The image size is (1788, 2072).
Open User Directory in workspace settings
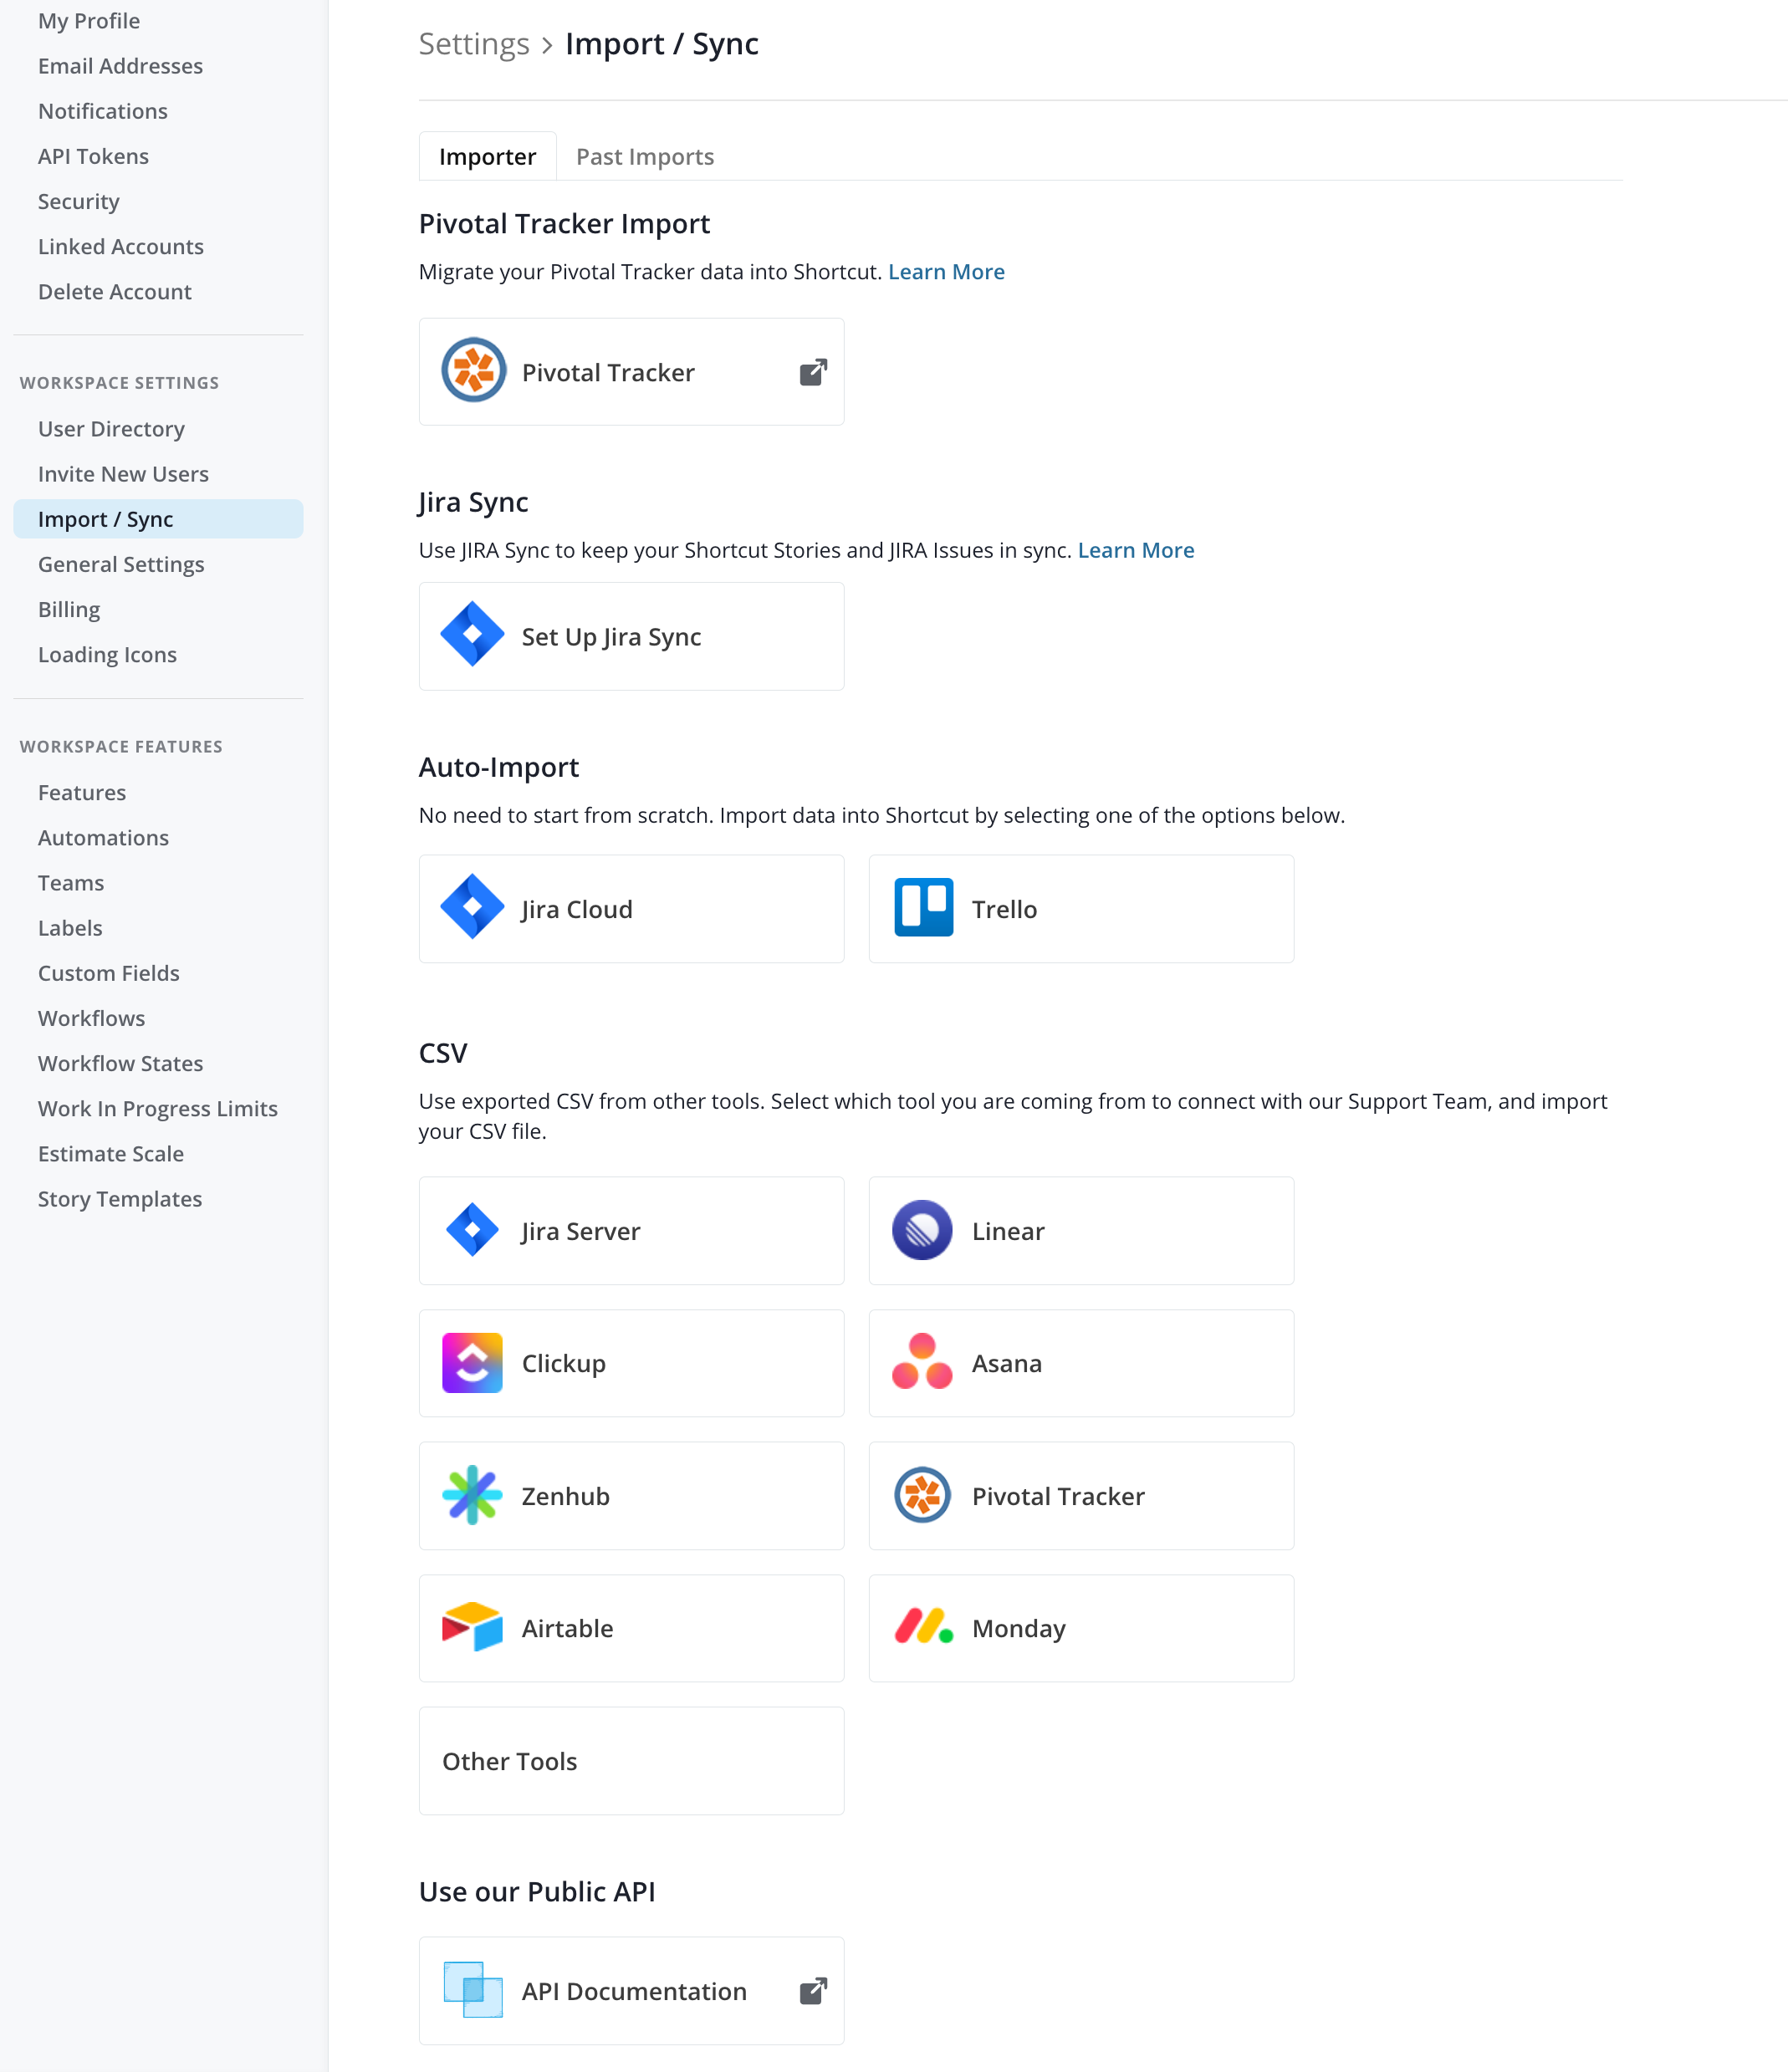pos(111,429)
